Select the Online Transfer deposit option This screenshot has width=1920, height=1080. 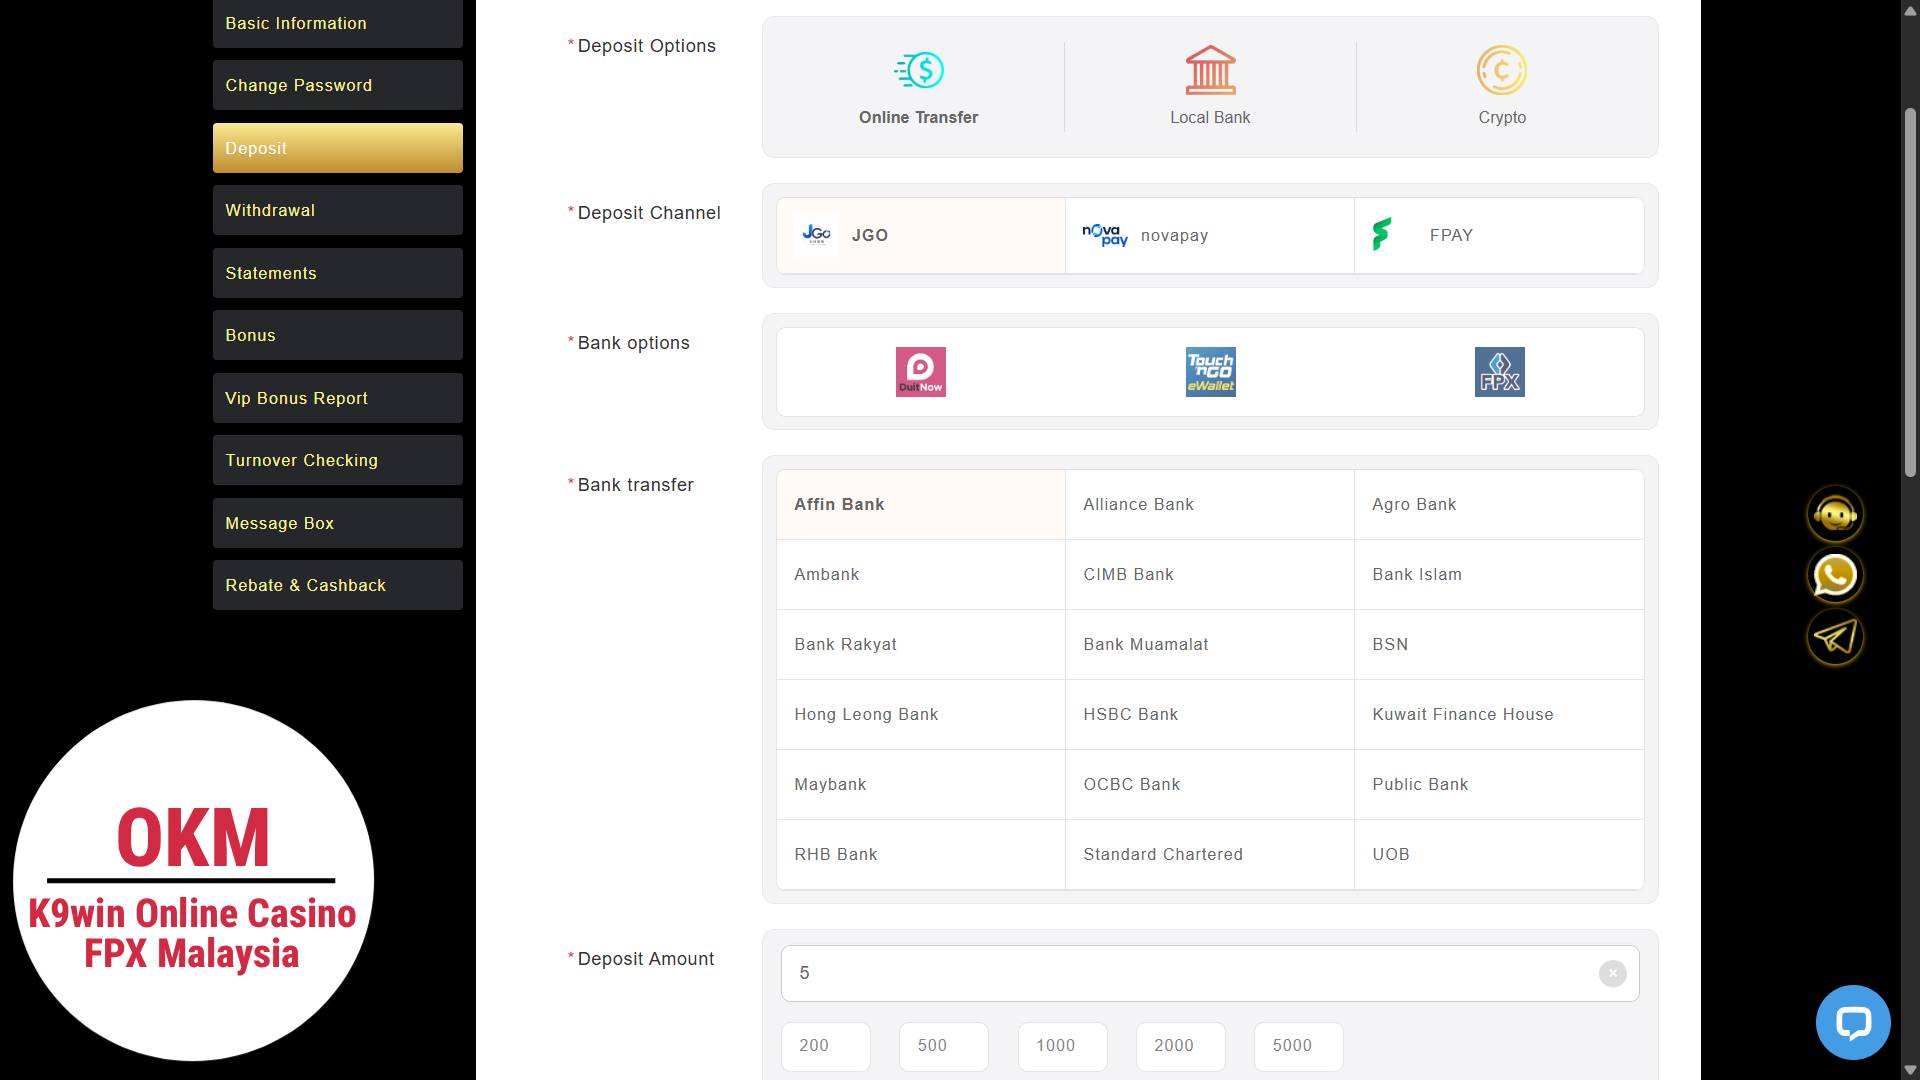point(918,87)
